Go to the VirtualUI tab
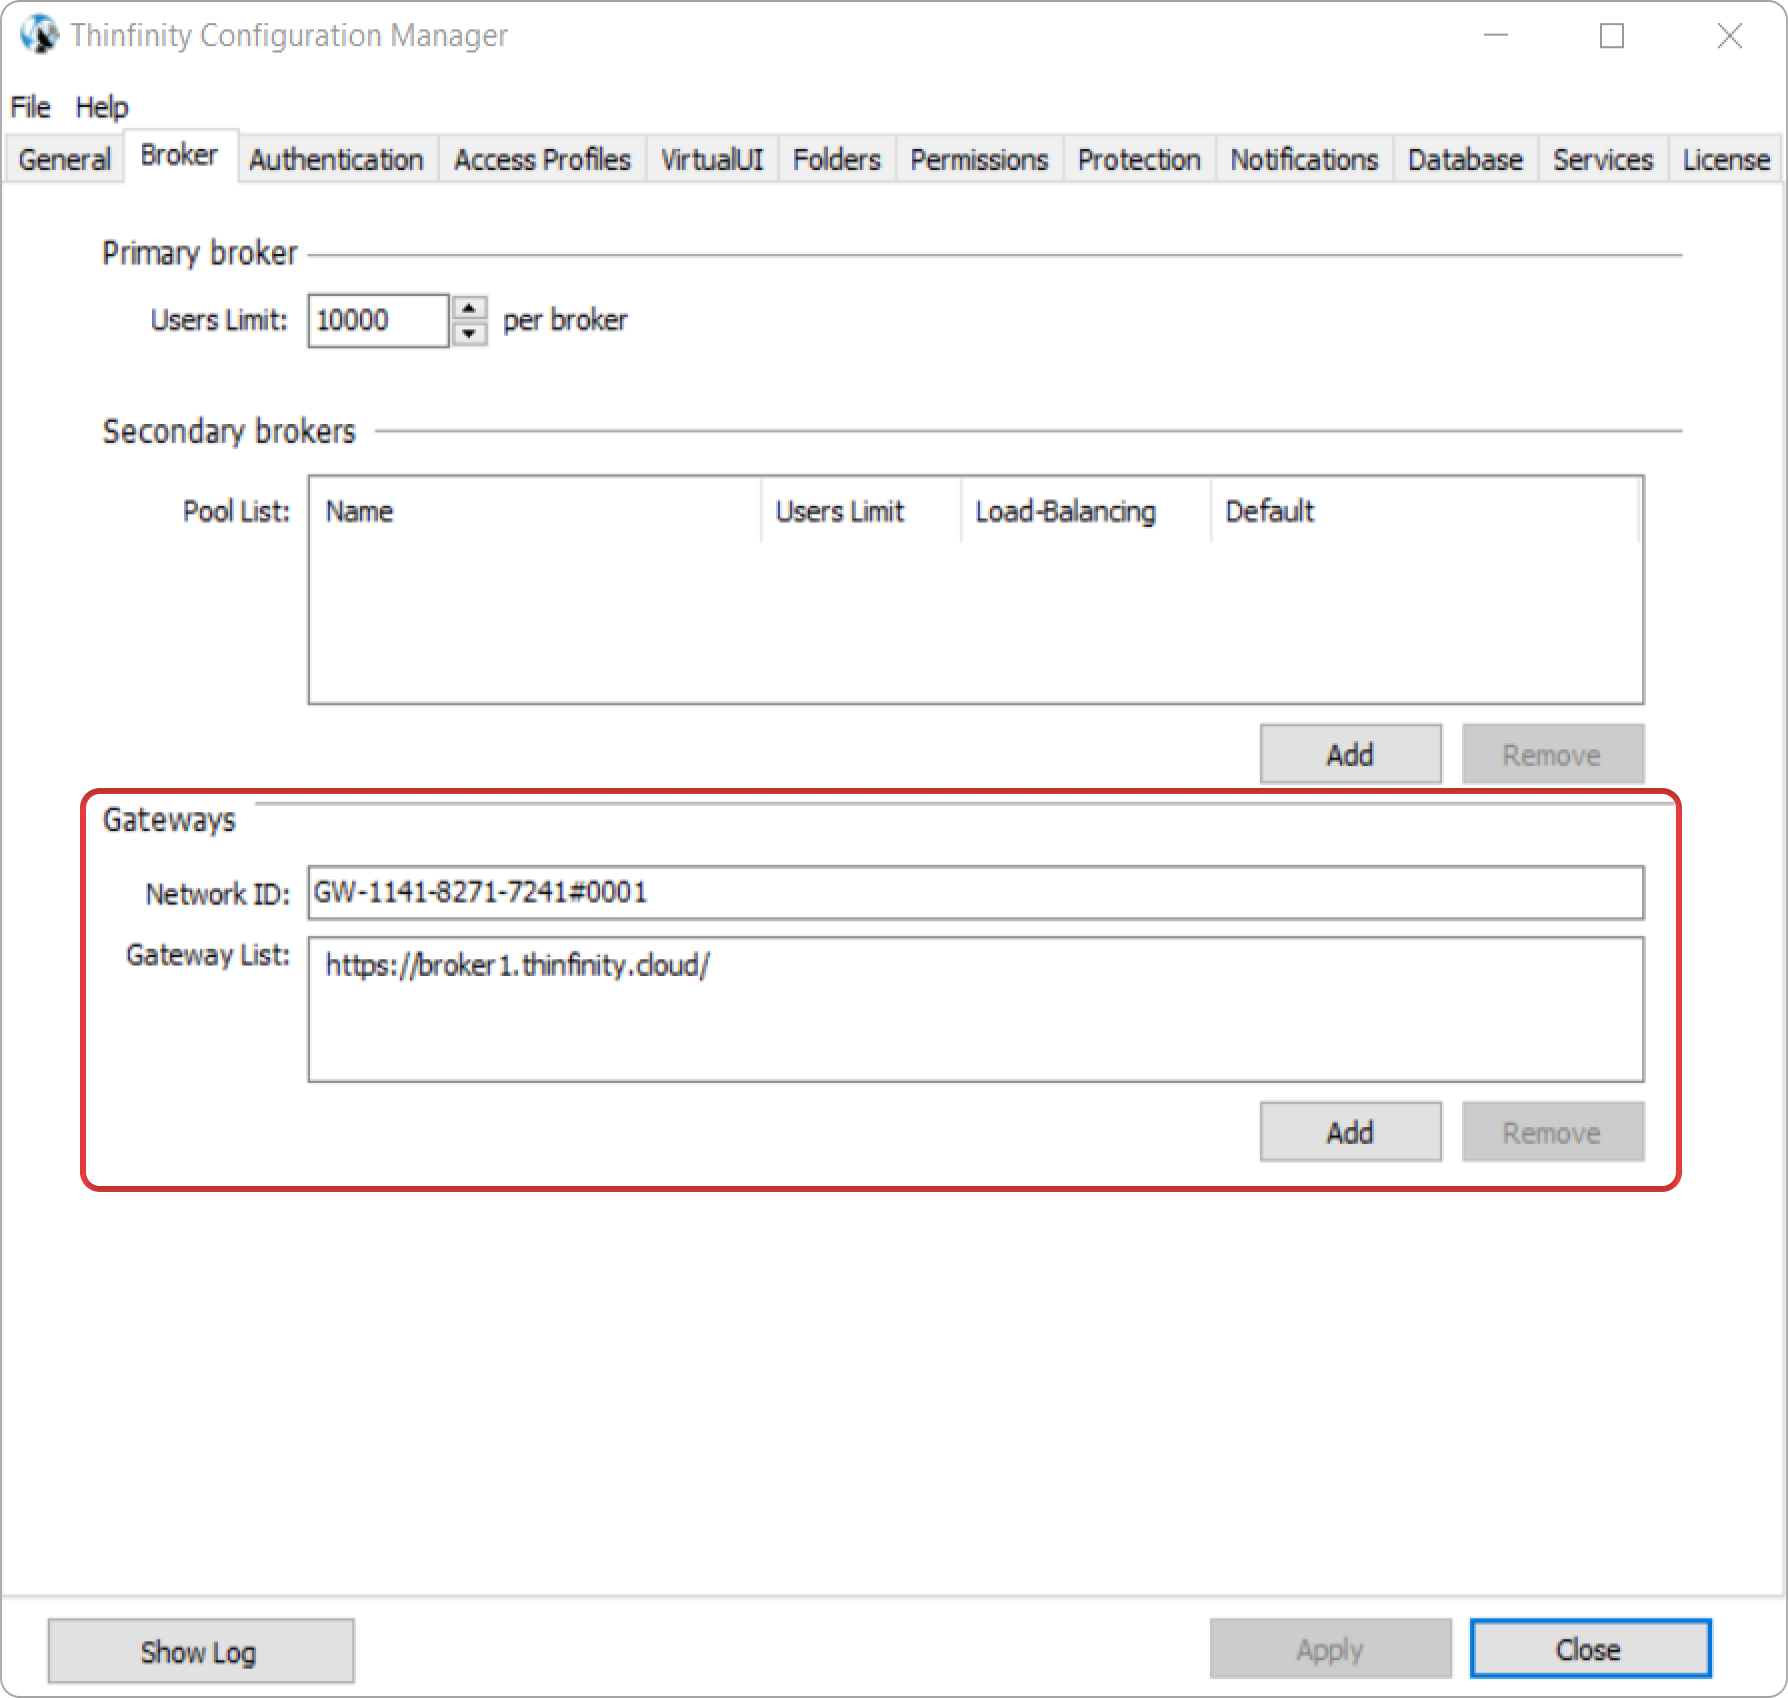 pos(712,160)
